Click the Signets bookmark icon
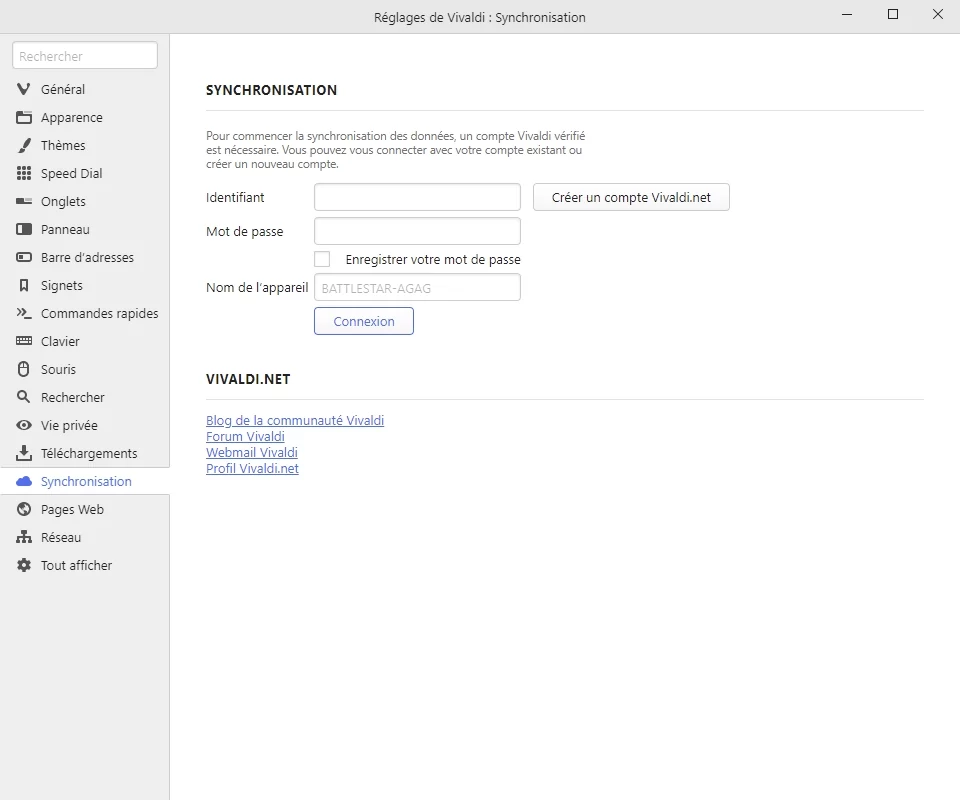Image resolution: width=960 pixels, height=800 pixels. (23, 285)
